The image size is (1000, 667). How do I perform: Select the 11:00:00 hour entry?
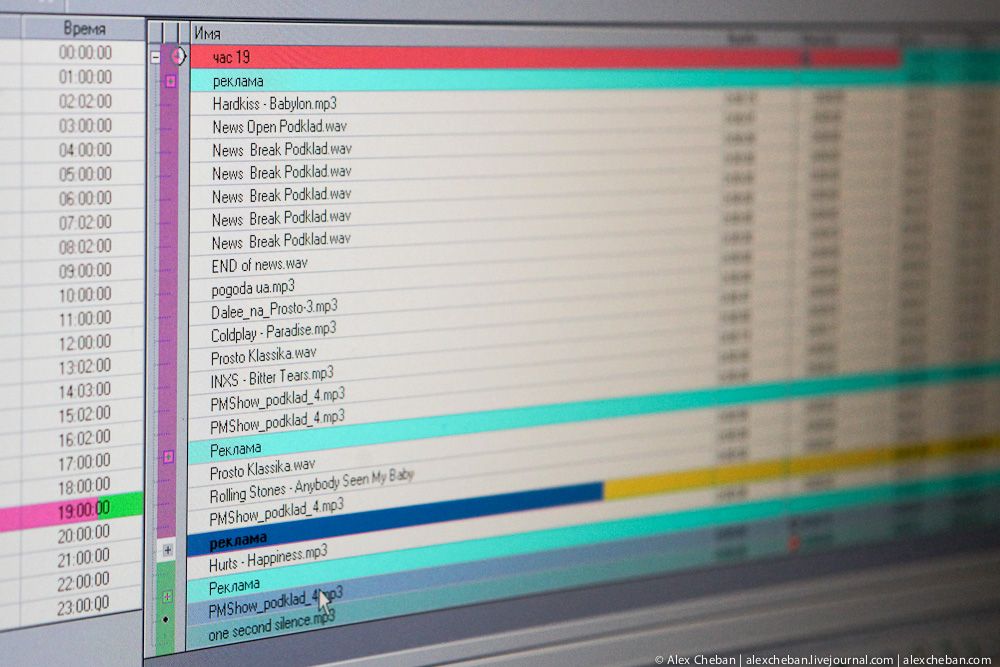(x=85, y=318)
